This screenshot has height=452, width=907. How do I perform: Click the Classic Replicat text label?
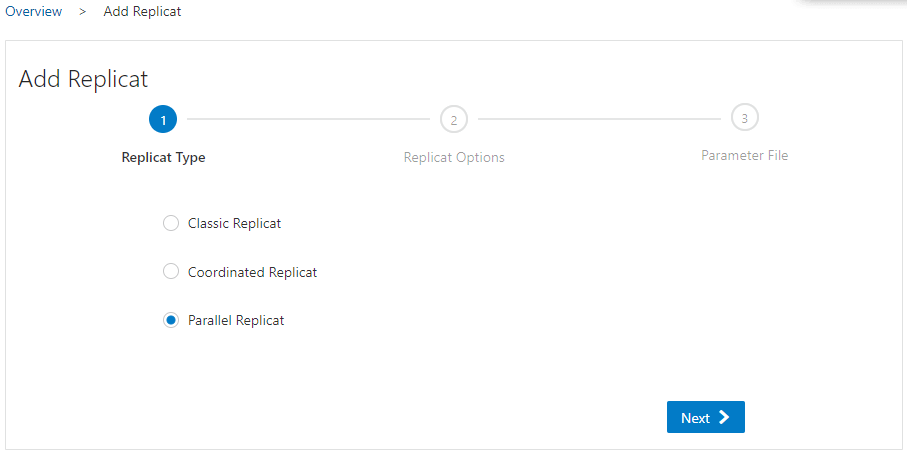(234, 223)
